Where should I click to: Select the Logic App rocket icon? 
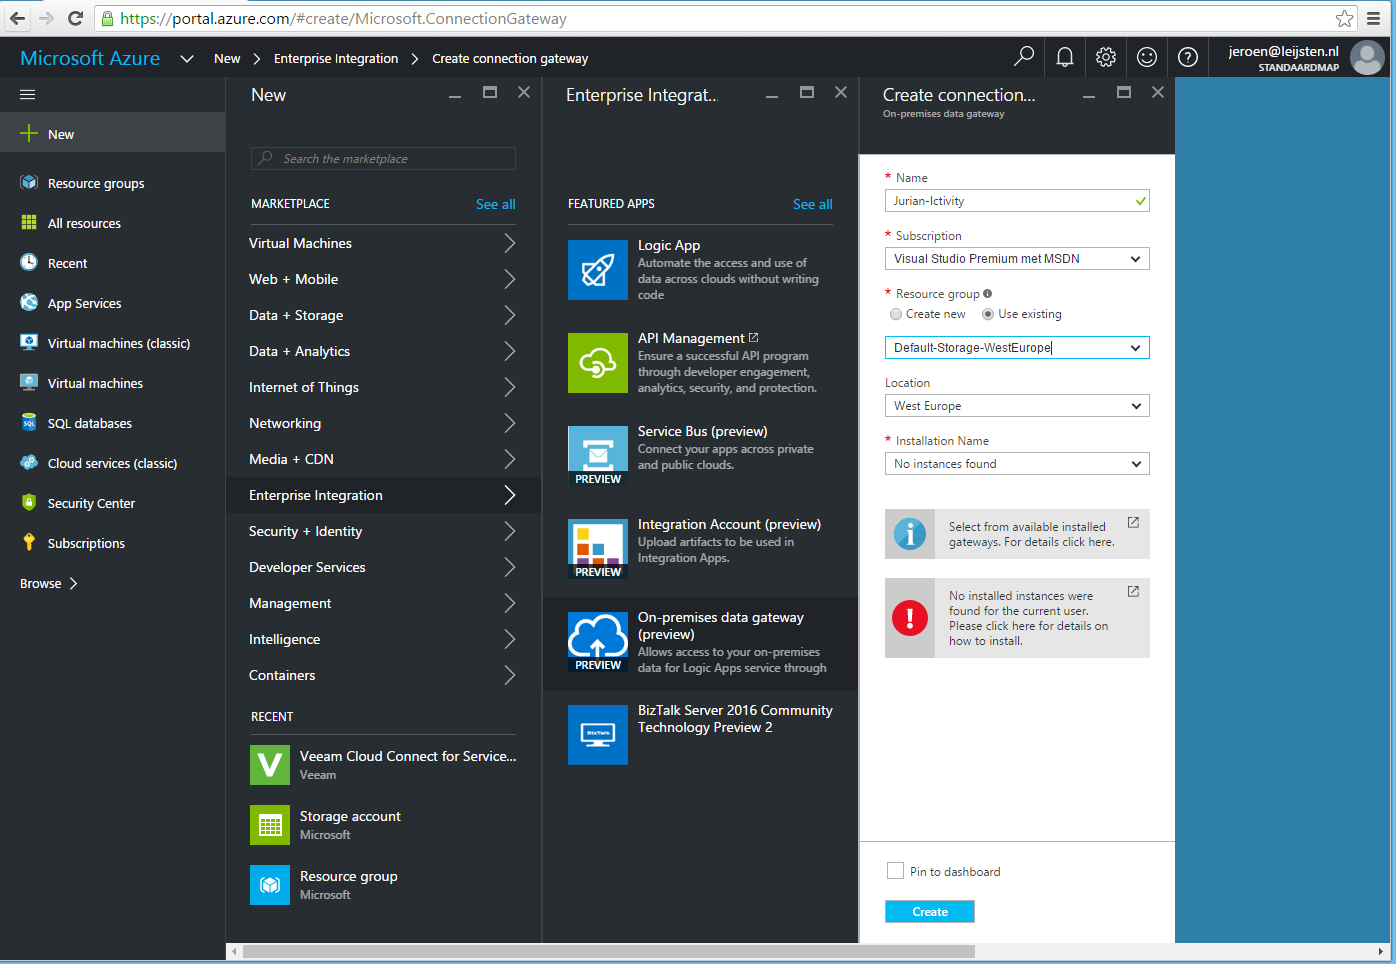click(598, 270)
